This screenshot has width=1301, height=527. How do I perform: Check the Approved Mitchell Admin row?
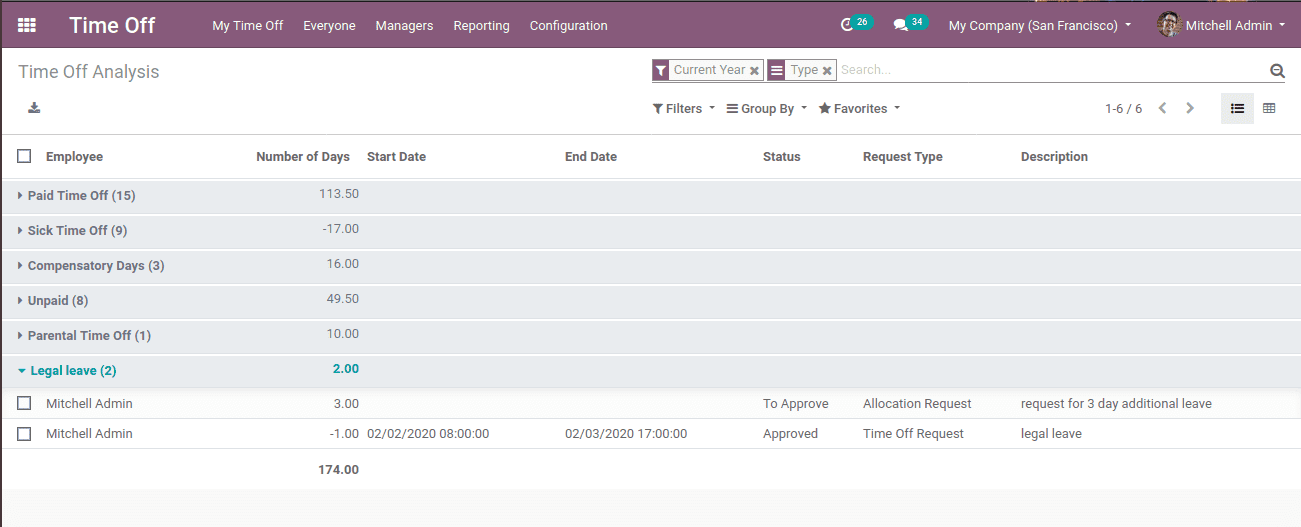pos(24,433)
